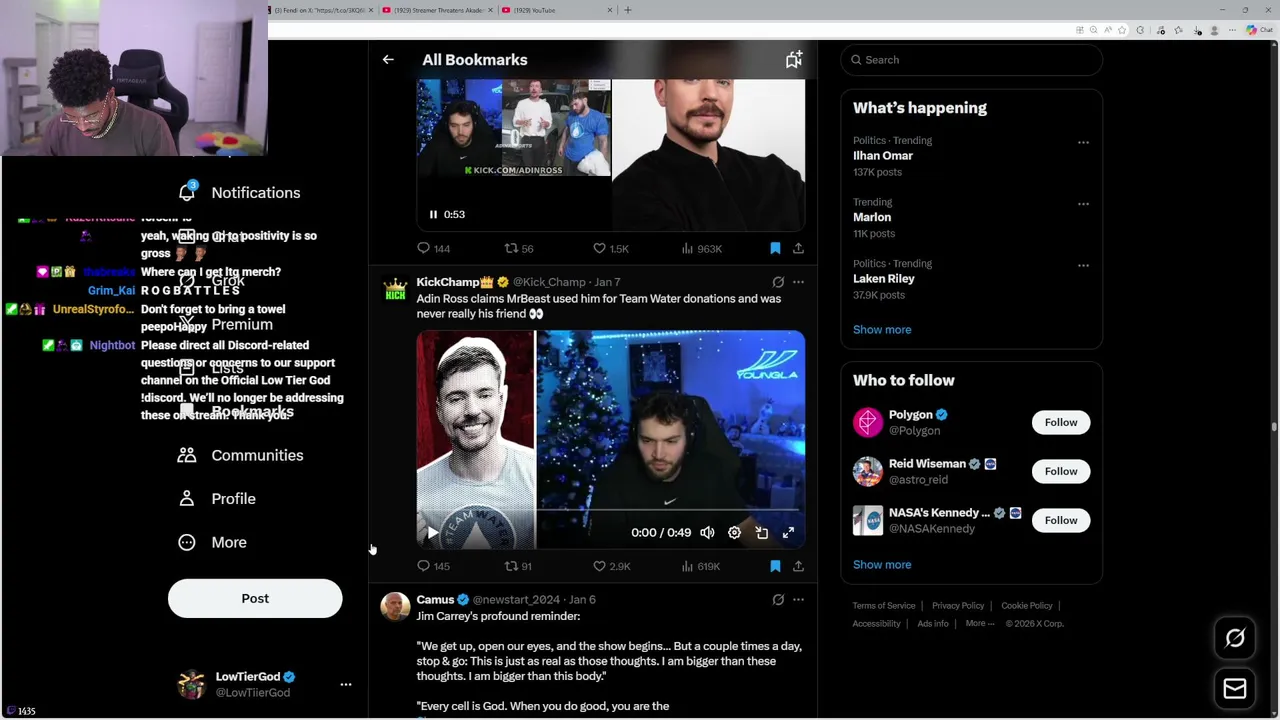The width and height of the screenshot is (1280, 720).
Task: Create a new bookmark folder icon
Action: (793, 60)
